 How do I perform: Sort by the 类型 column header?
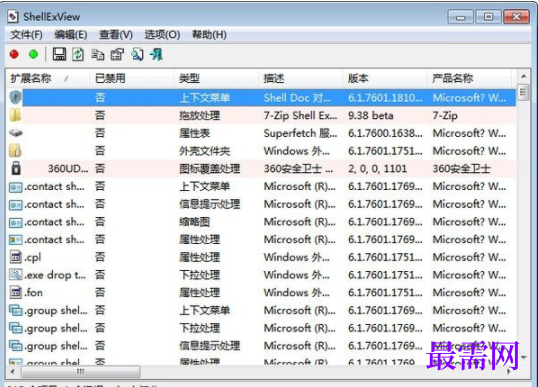coord(216,78)
